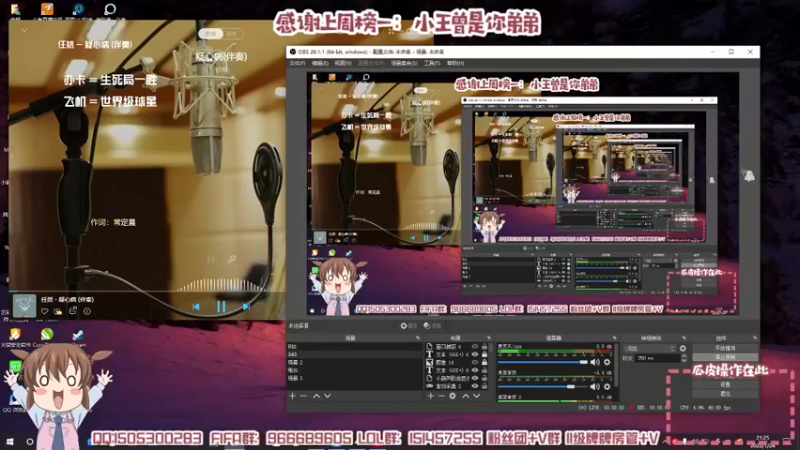Toggle visibility of the 图像 14 source
The height and width of the screenshot is (450, 800).
coord(474,363)
